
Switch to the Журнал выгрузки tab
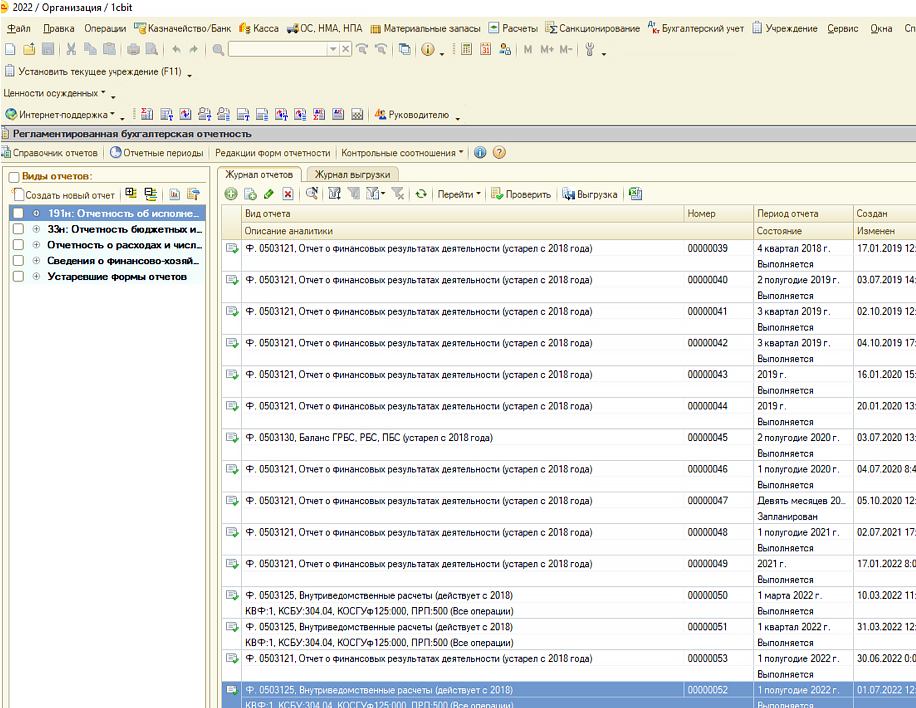click(352, 174)
